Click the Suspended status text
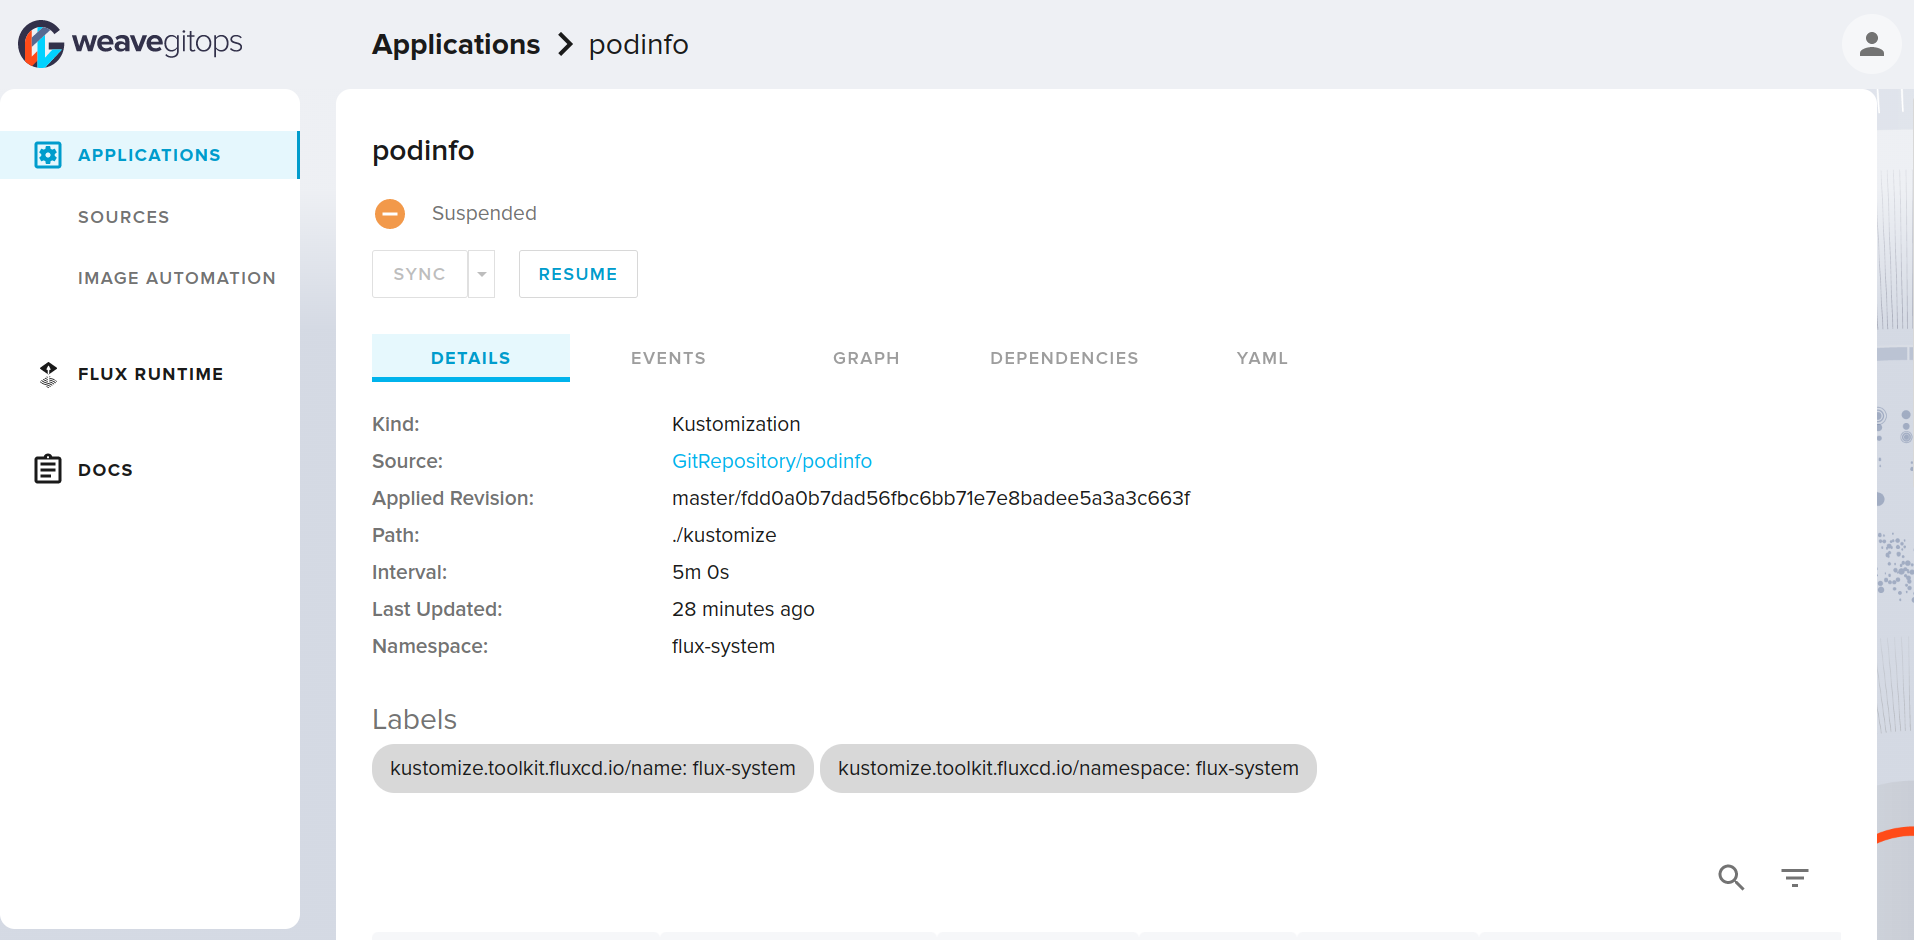This screenshot has height=940, width=1914. click(484, 213)
